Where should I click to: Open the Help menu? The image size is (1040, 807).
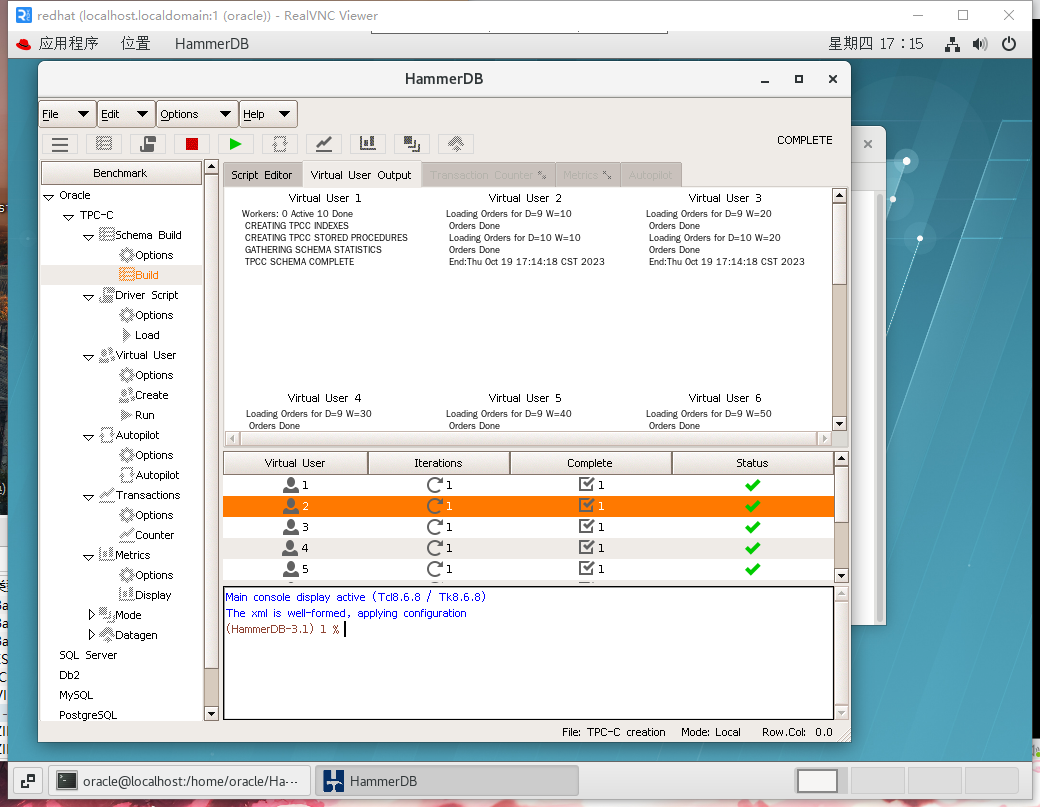point(268,114)
